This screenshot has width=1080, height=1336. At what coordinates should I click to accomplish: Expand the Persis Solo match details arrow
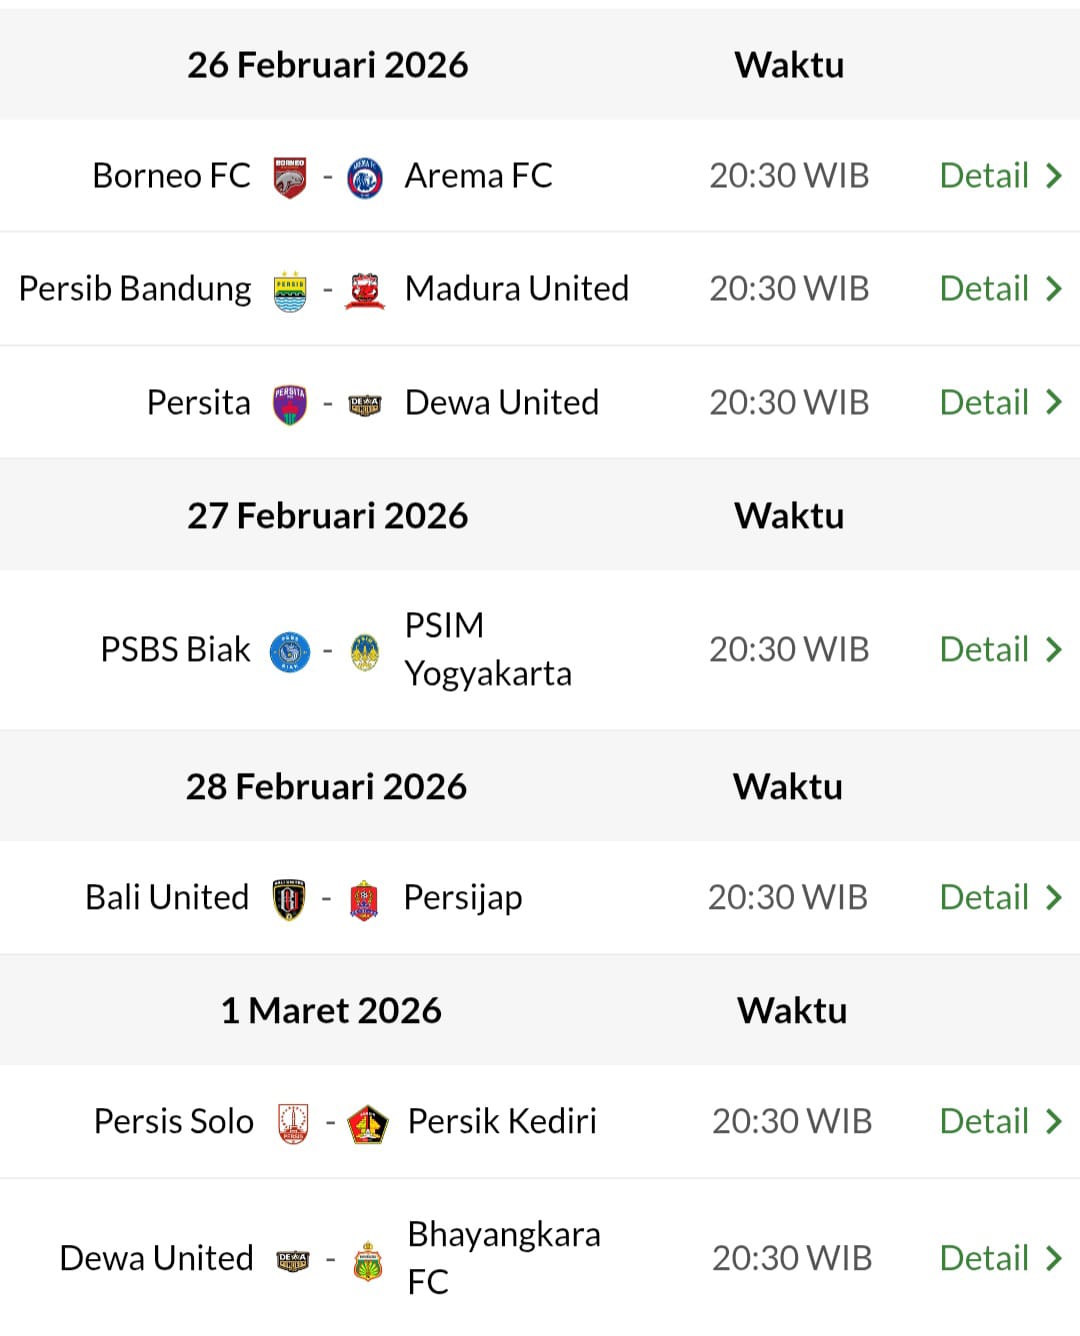click(x=1054, y=1121)
